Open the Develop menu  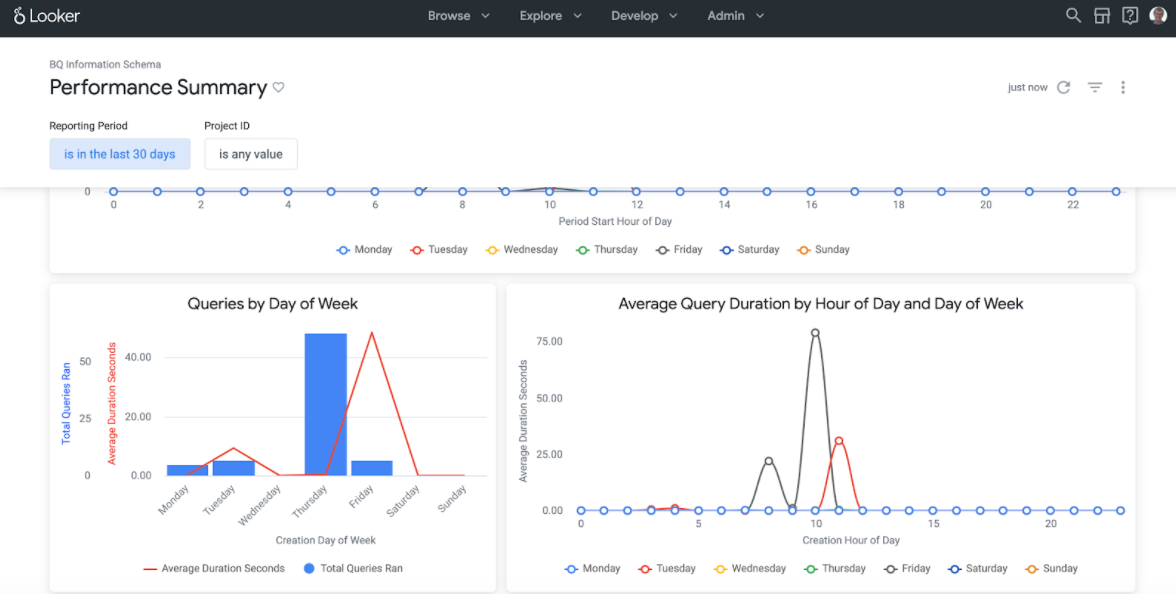point(644,16)
